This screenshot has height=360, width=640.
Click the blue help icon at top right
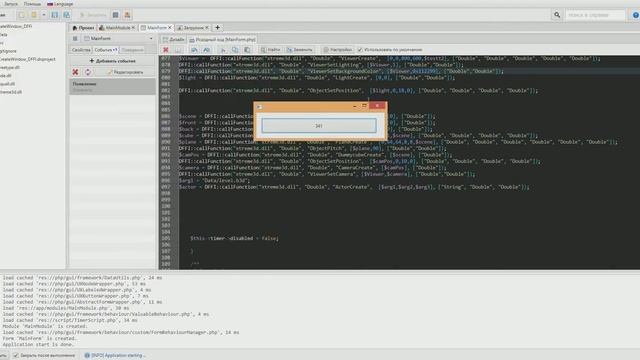(636, 15)
